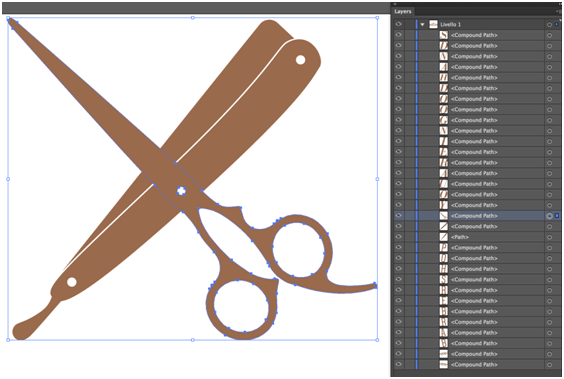
Task: Click target circle of last Compound Path row
Action: point(549,365)
